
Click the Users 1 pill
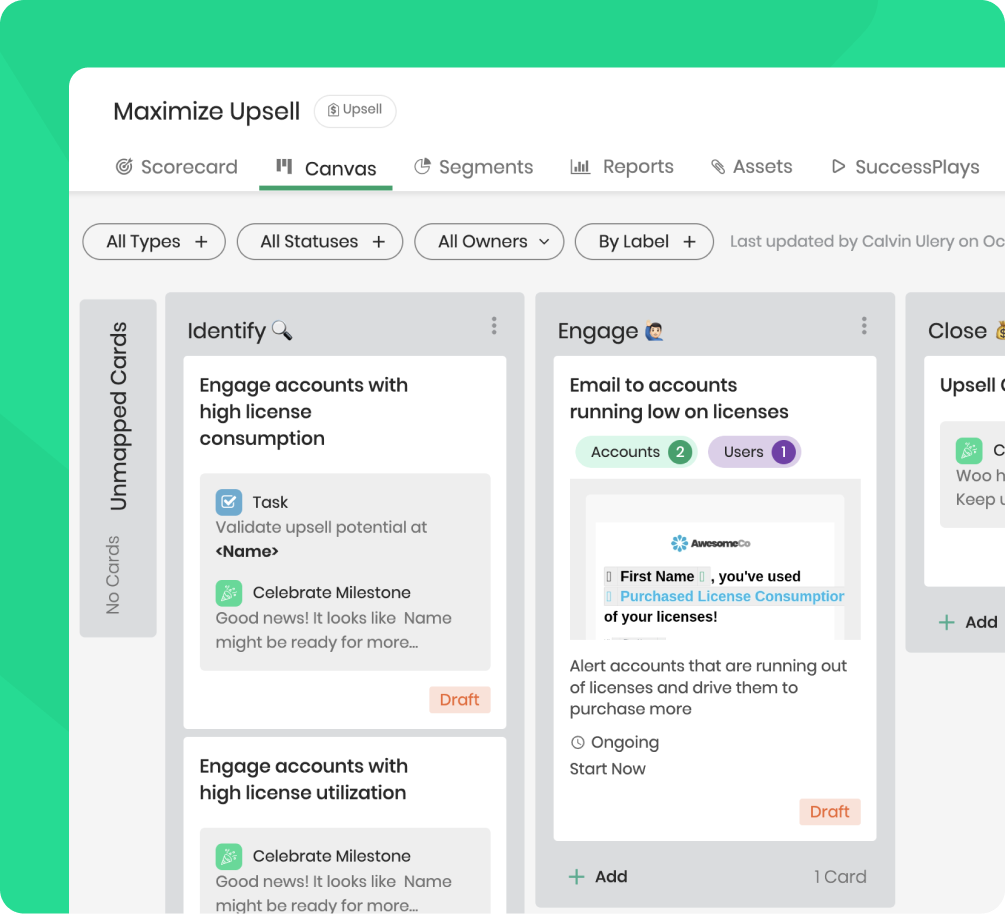754,452
